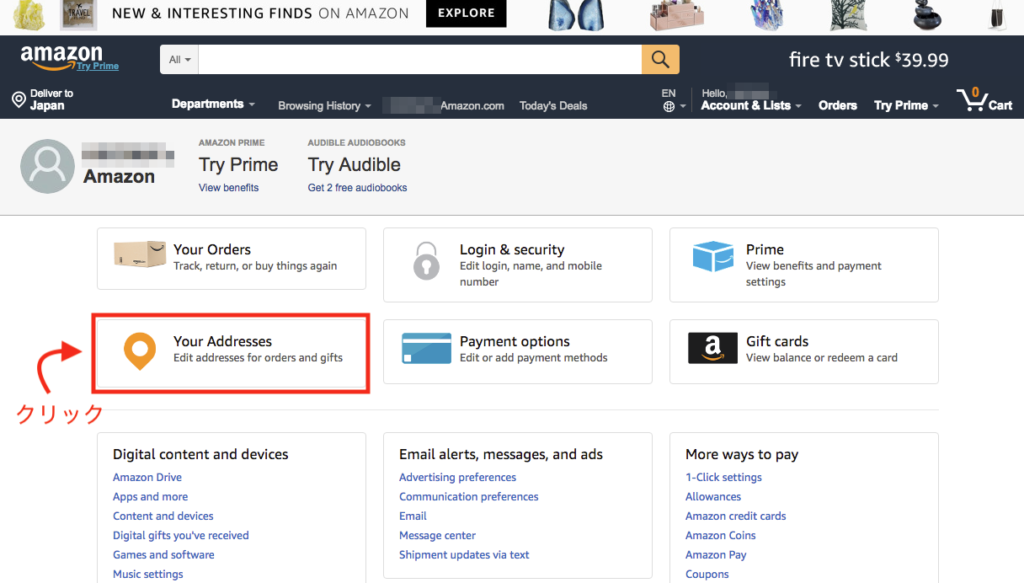Open Shipment updates via text link
Viewport: 1024px width, 583px height.
pos(464,555)
